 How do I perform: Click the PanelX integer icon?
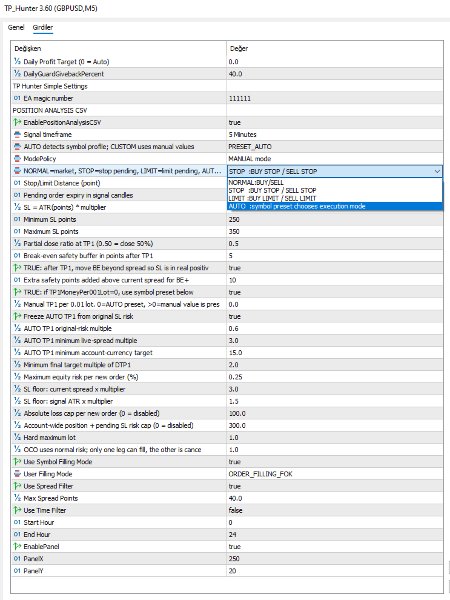[17, 559]
